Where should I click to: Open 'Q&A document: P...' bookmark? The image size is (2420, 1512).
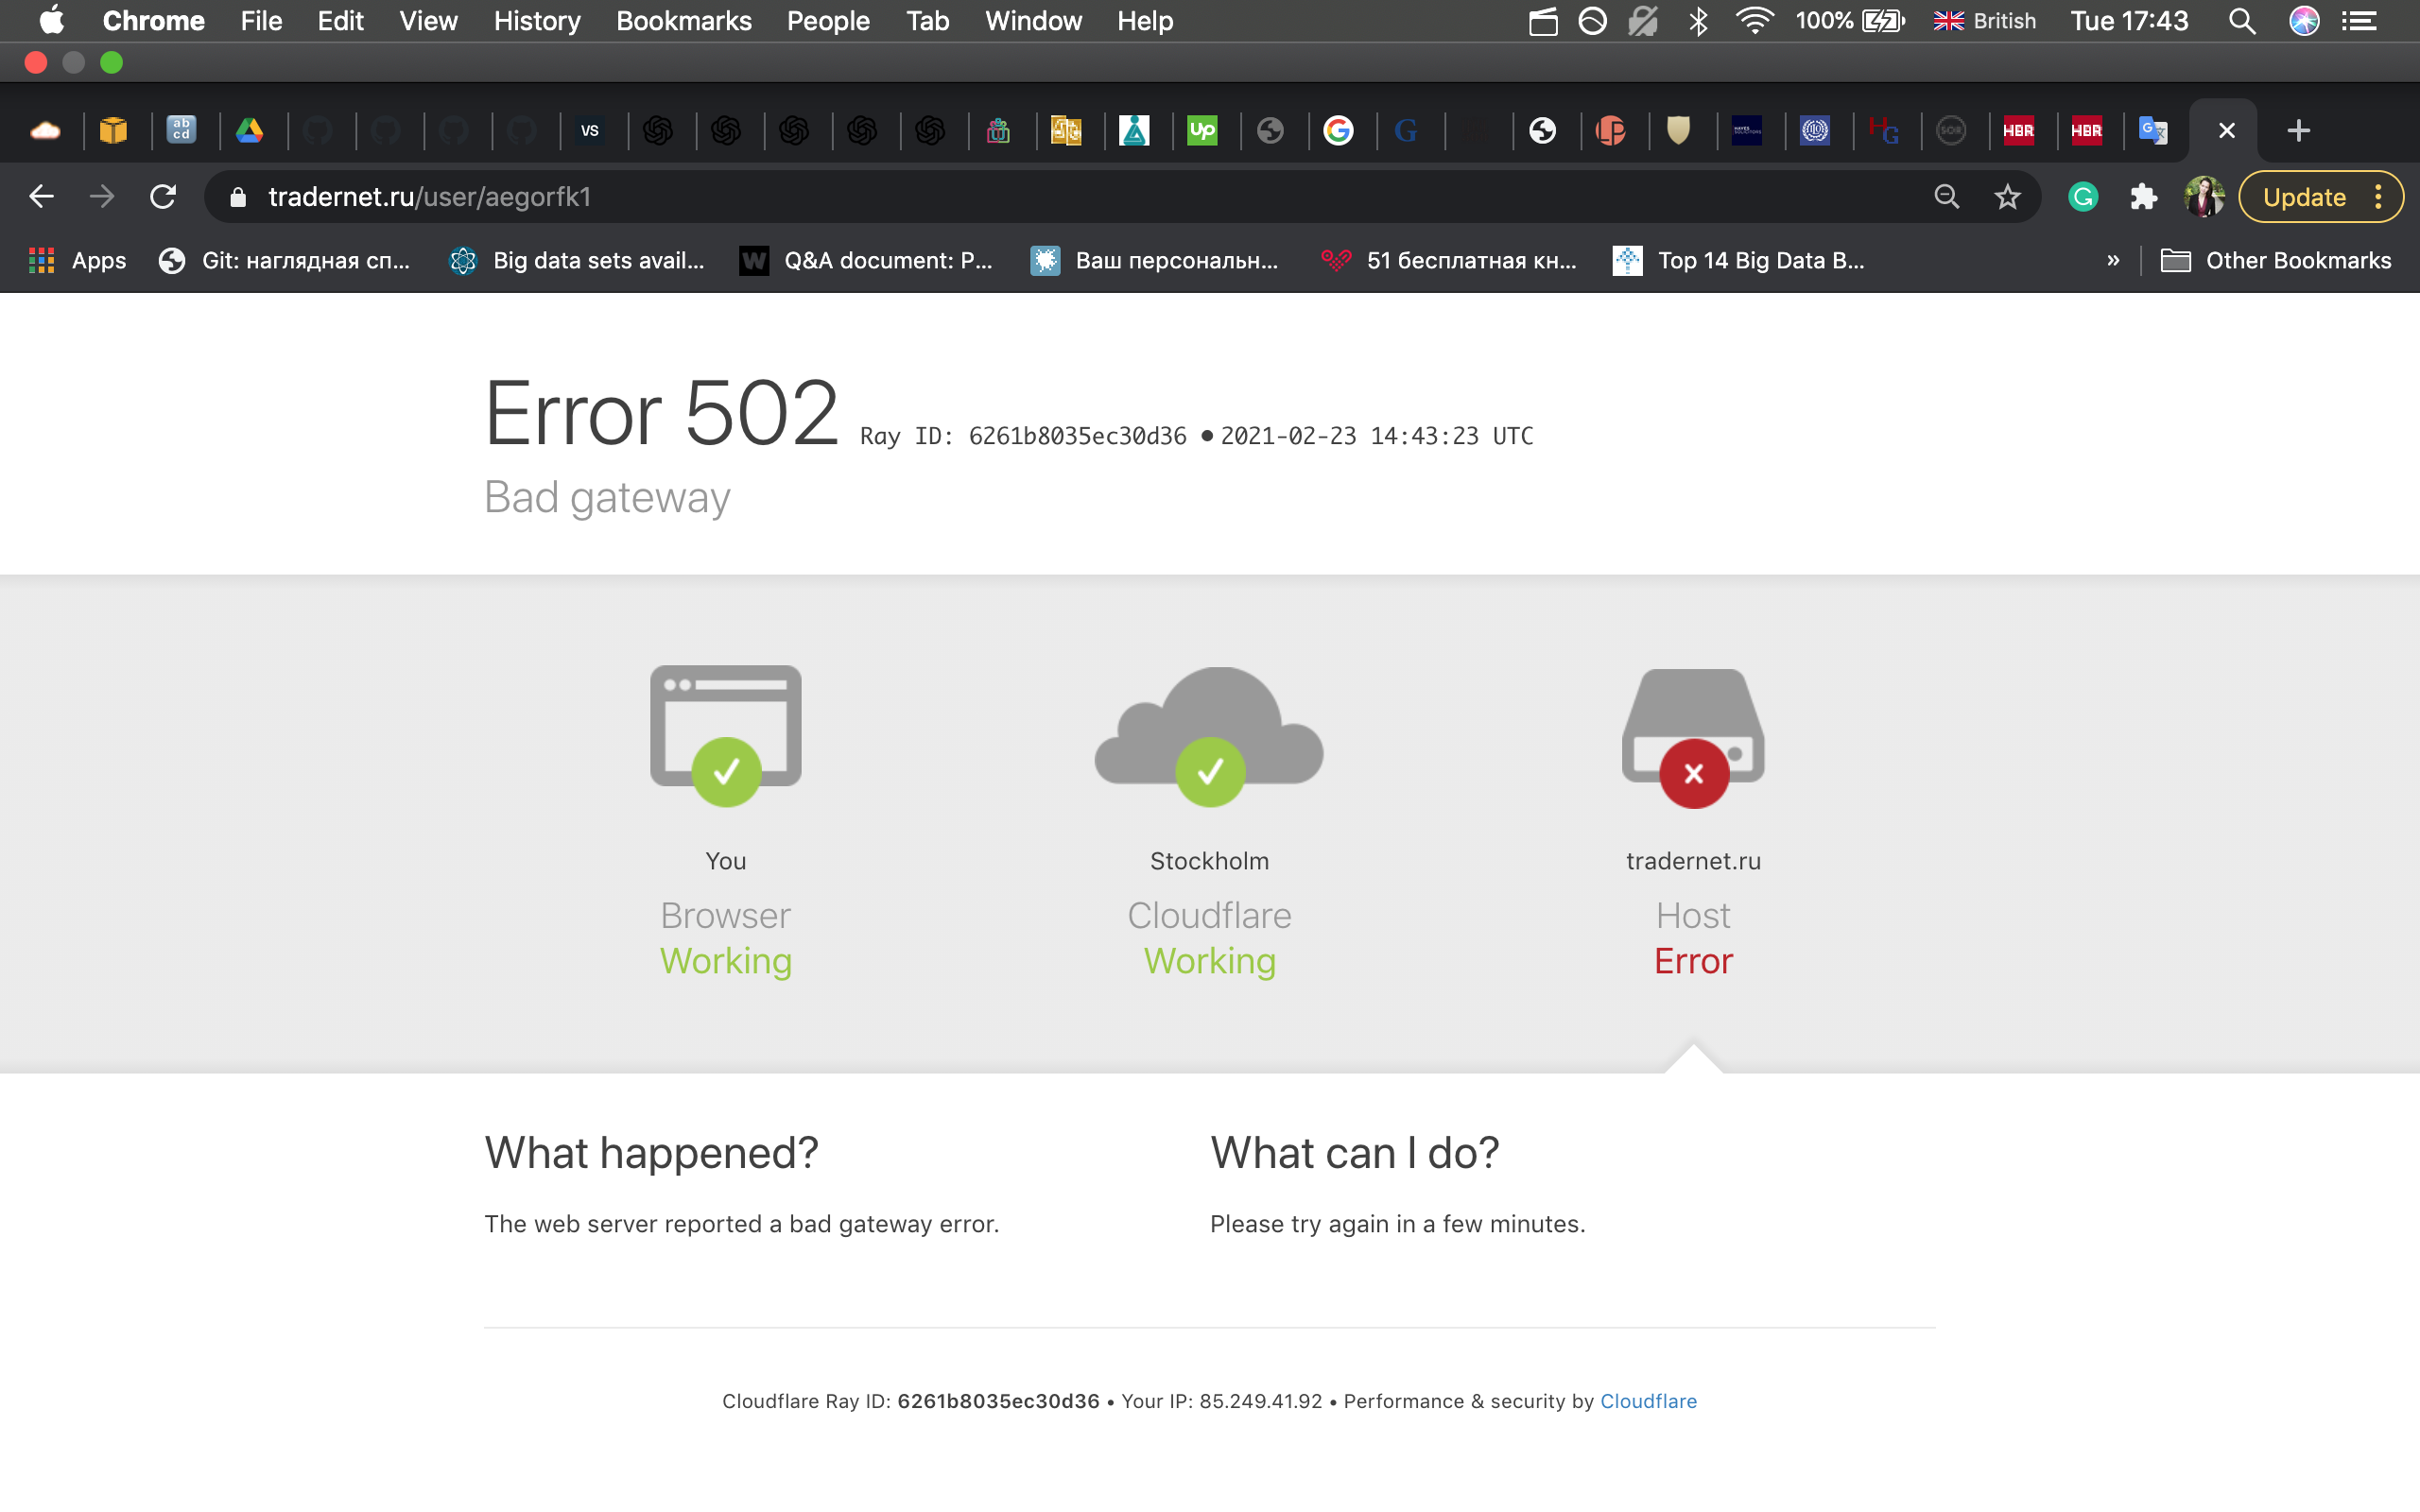866,261
